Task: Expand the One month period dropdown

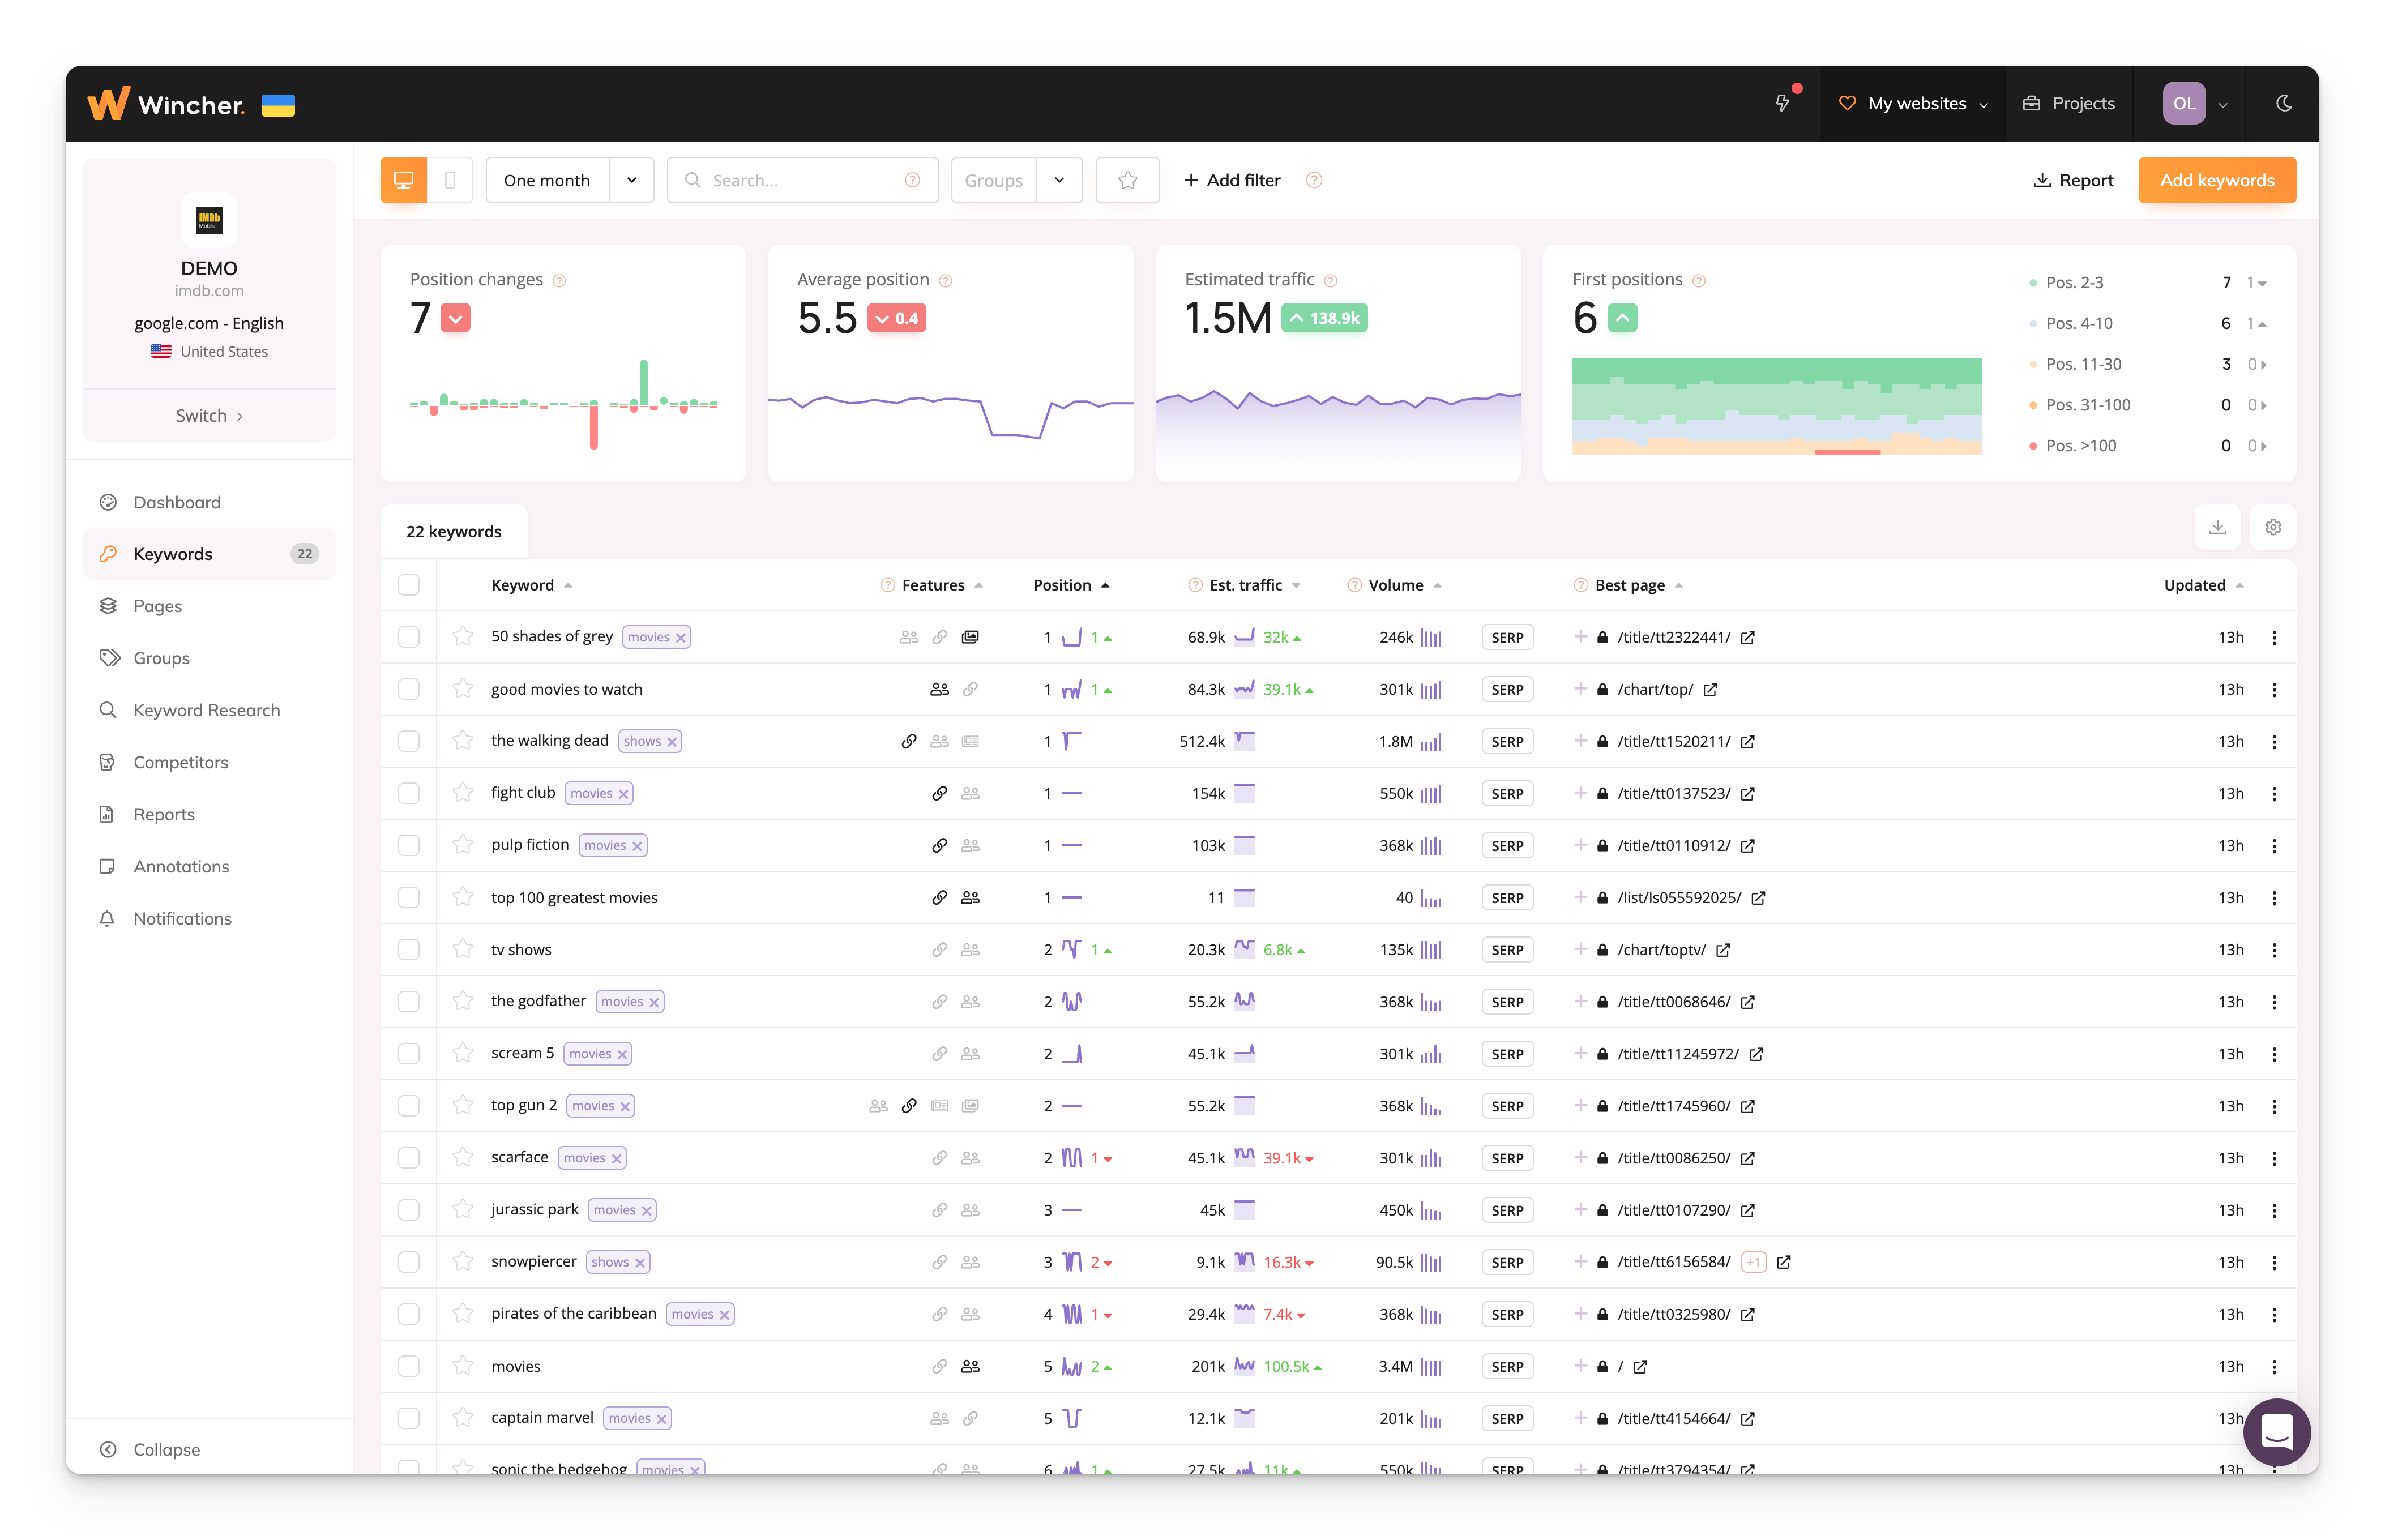Action: [x=631, y=180]
